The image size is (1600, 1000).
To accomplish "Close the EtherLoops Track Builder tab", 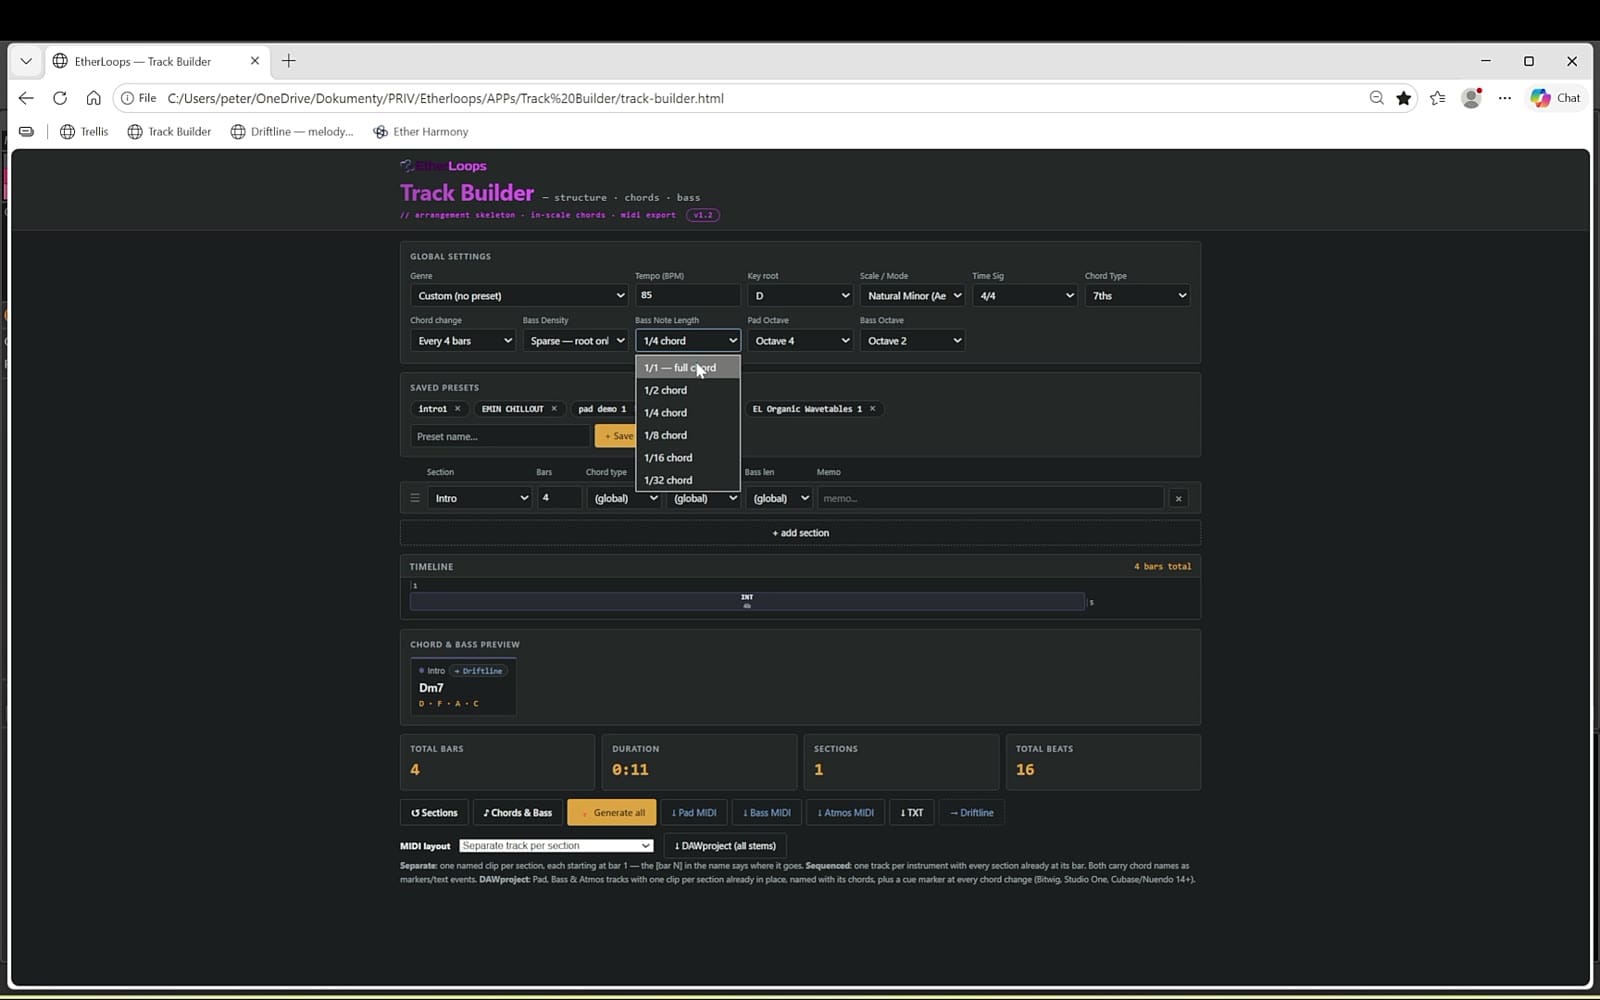I will point(254,61).
